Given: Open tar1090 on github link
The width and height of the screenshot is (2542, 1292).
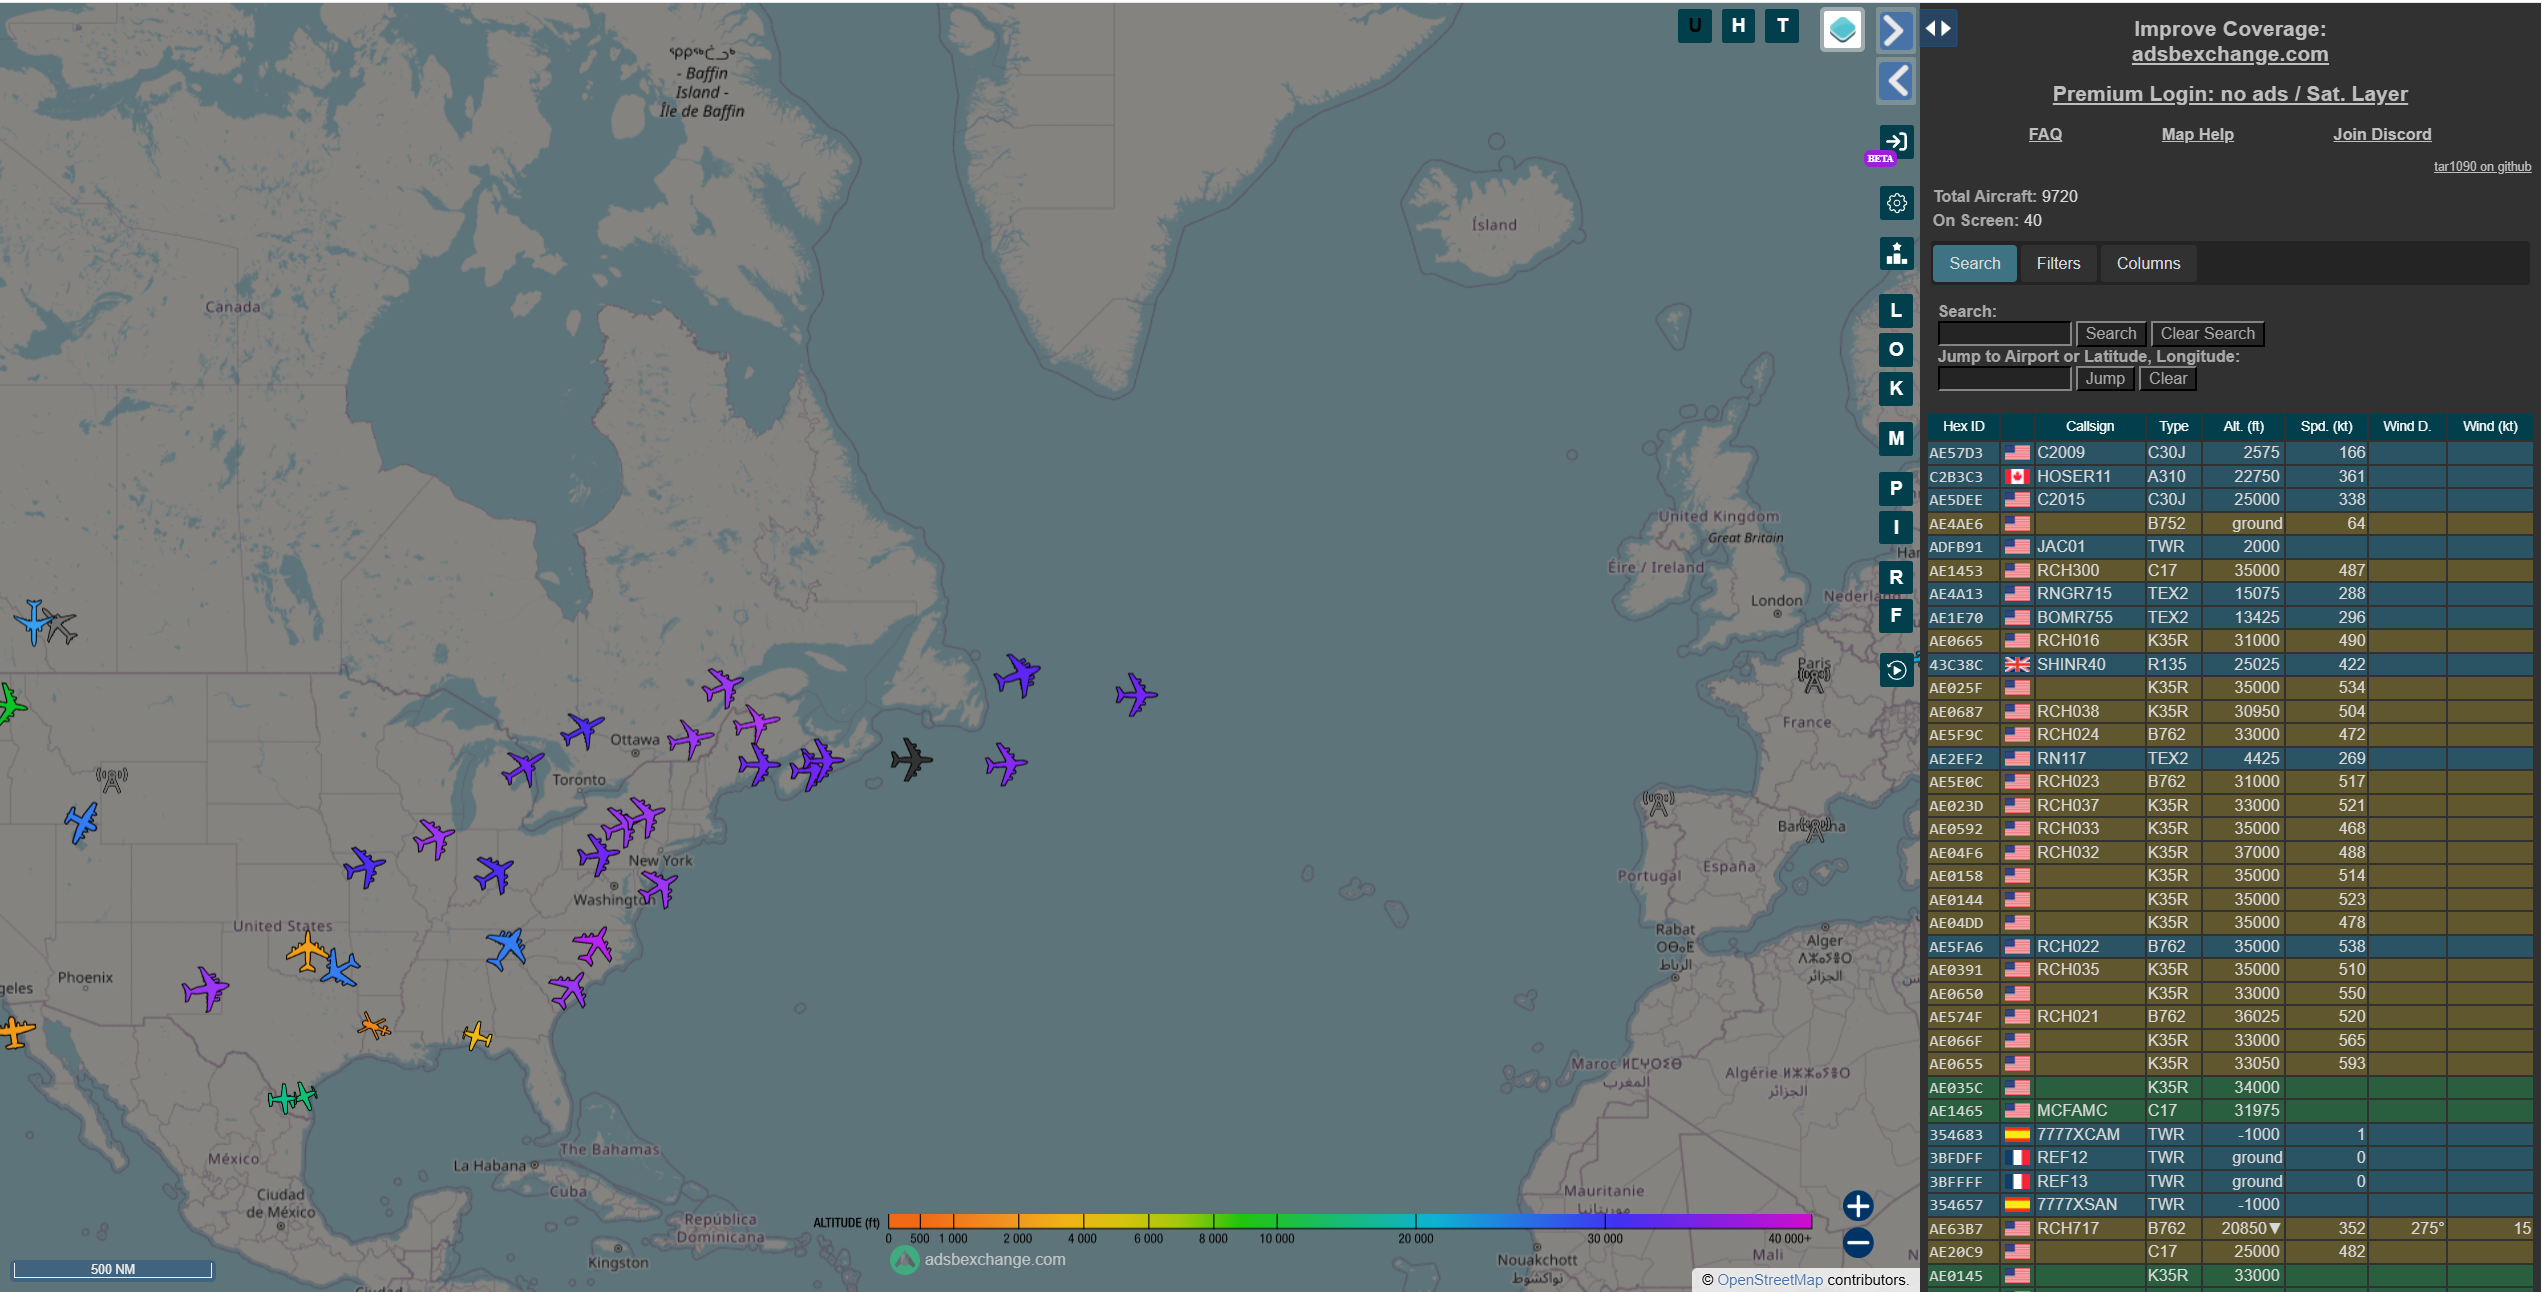Looking at the screenshot, I should coord(2482,167).
